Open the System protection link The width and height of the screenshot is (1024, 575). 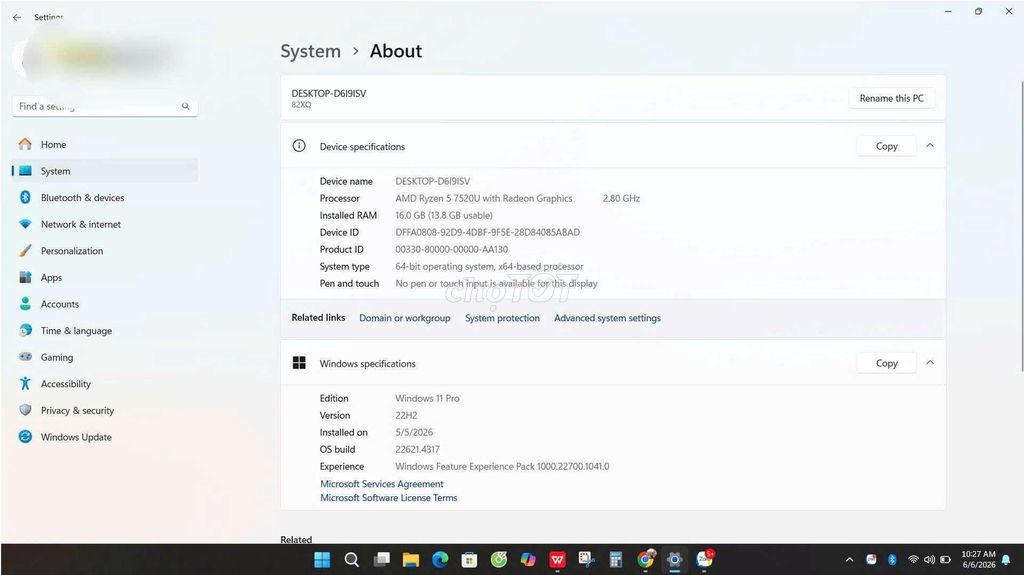tap(502, 318)
